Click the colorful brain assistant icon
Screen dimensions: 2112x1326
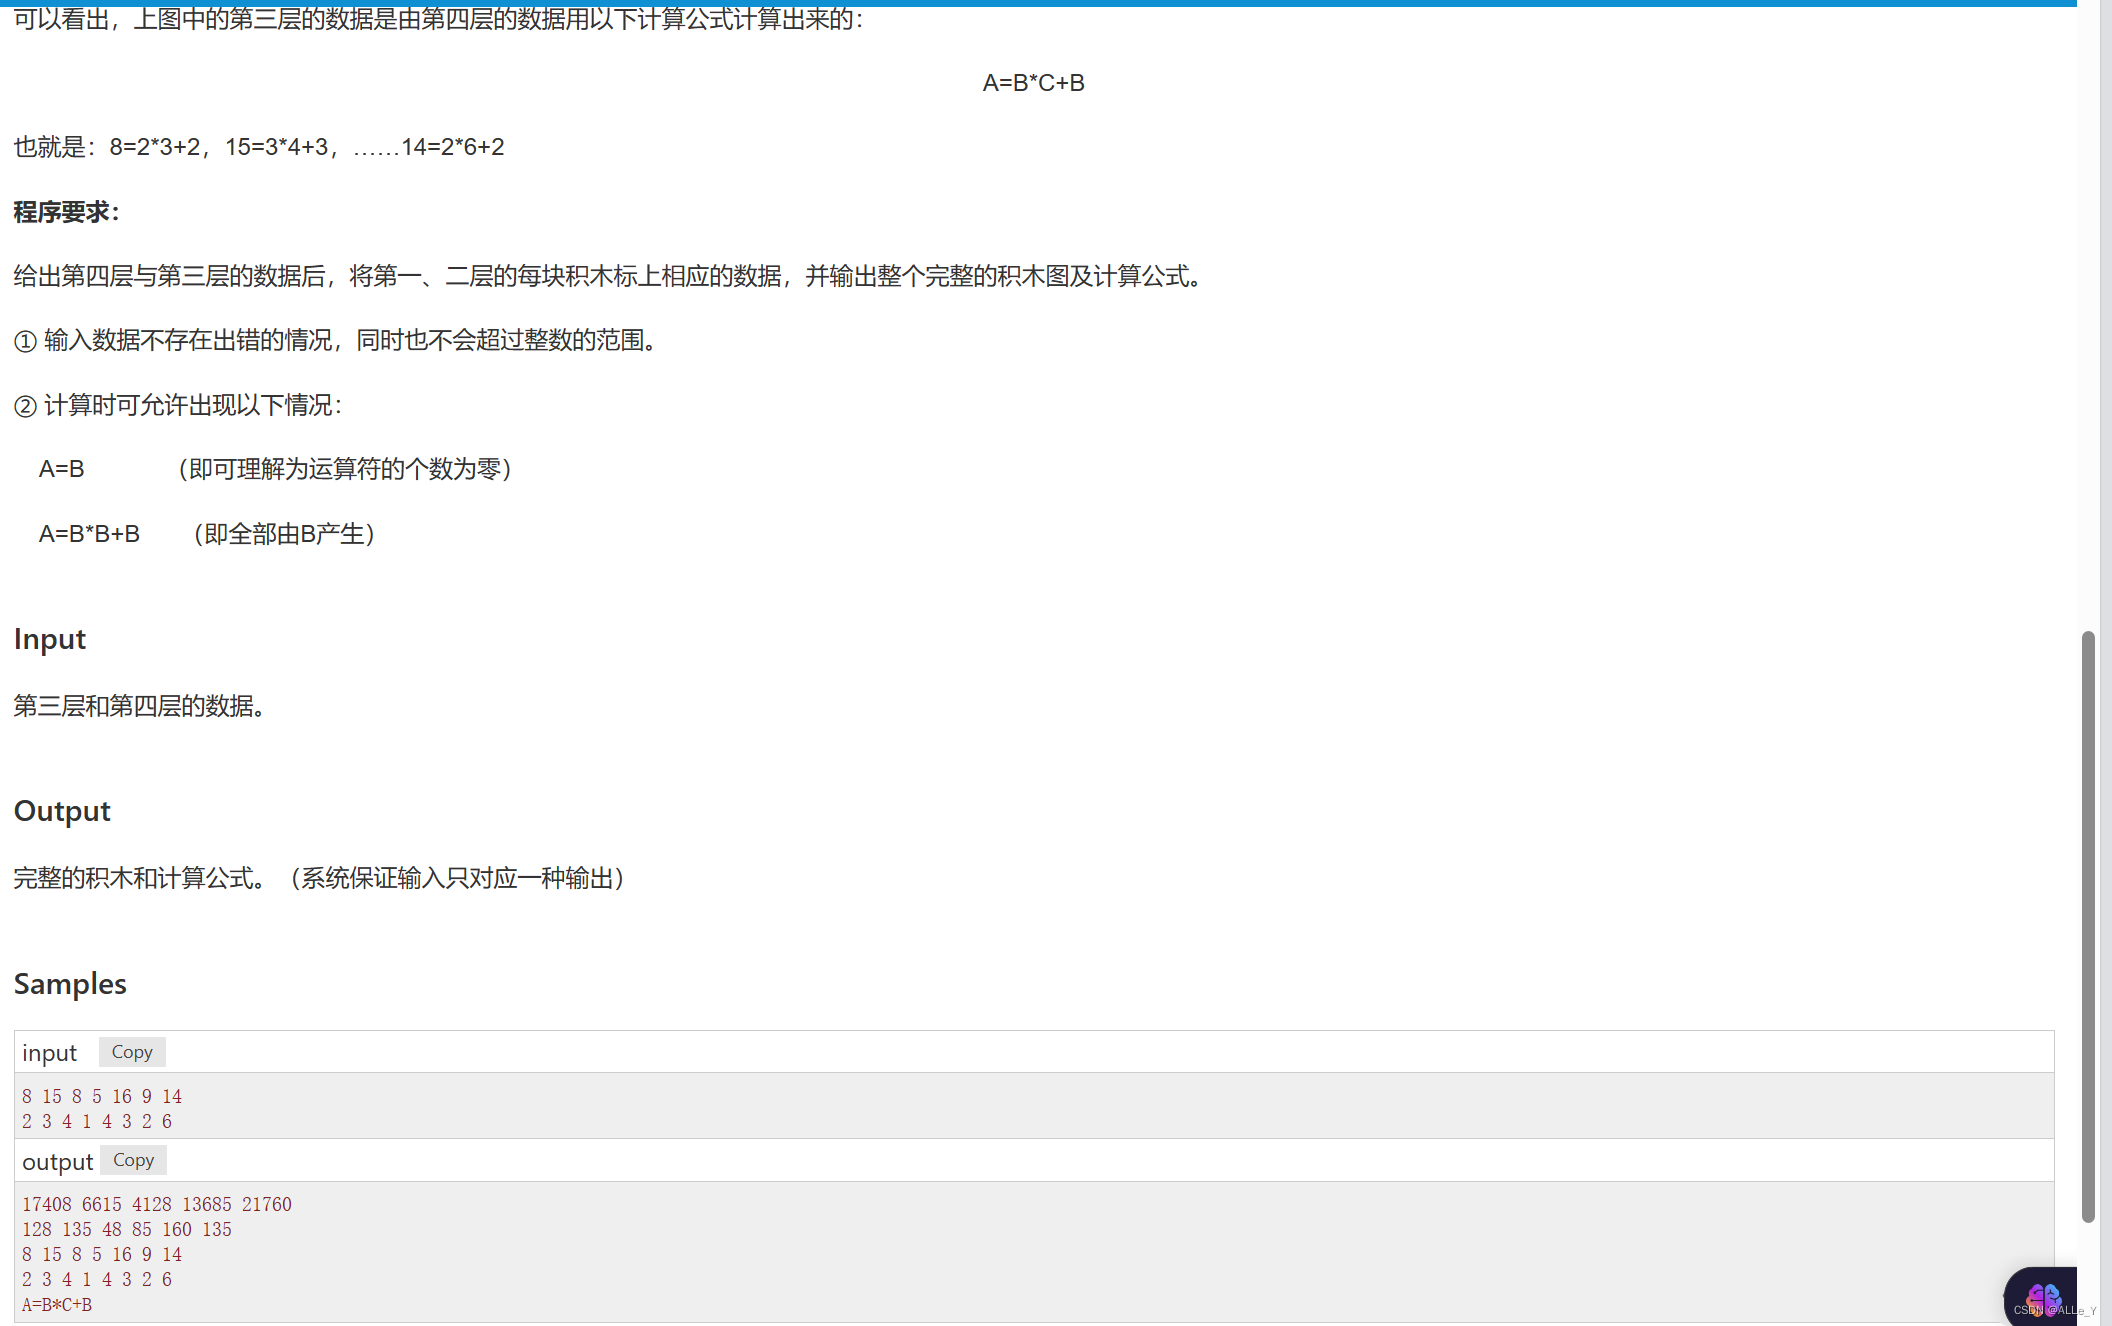pyautogui.click(x=2044, y=1297)
